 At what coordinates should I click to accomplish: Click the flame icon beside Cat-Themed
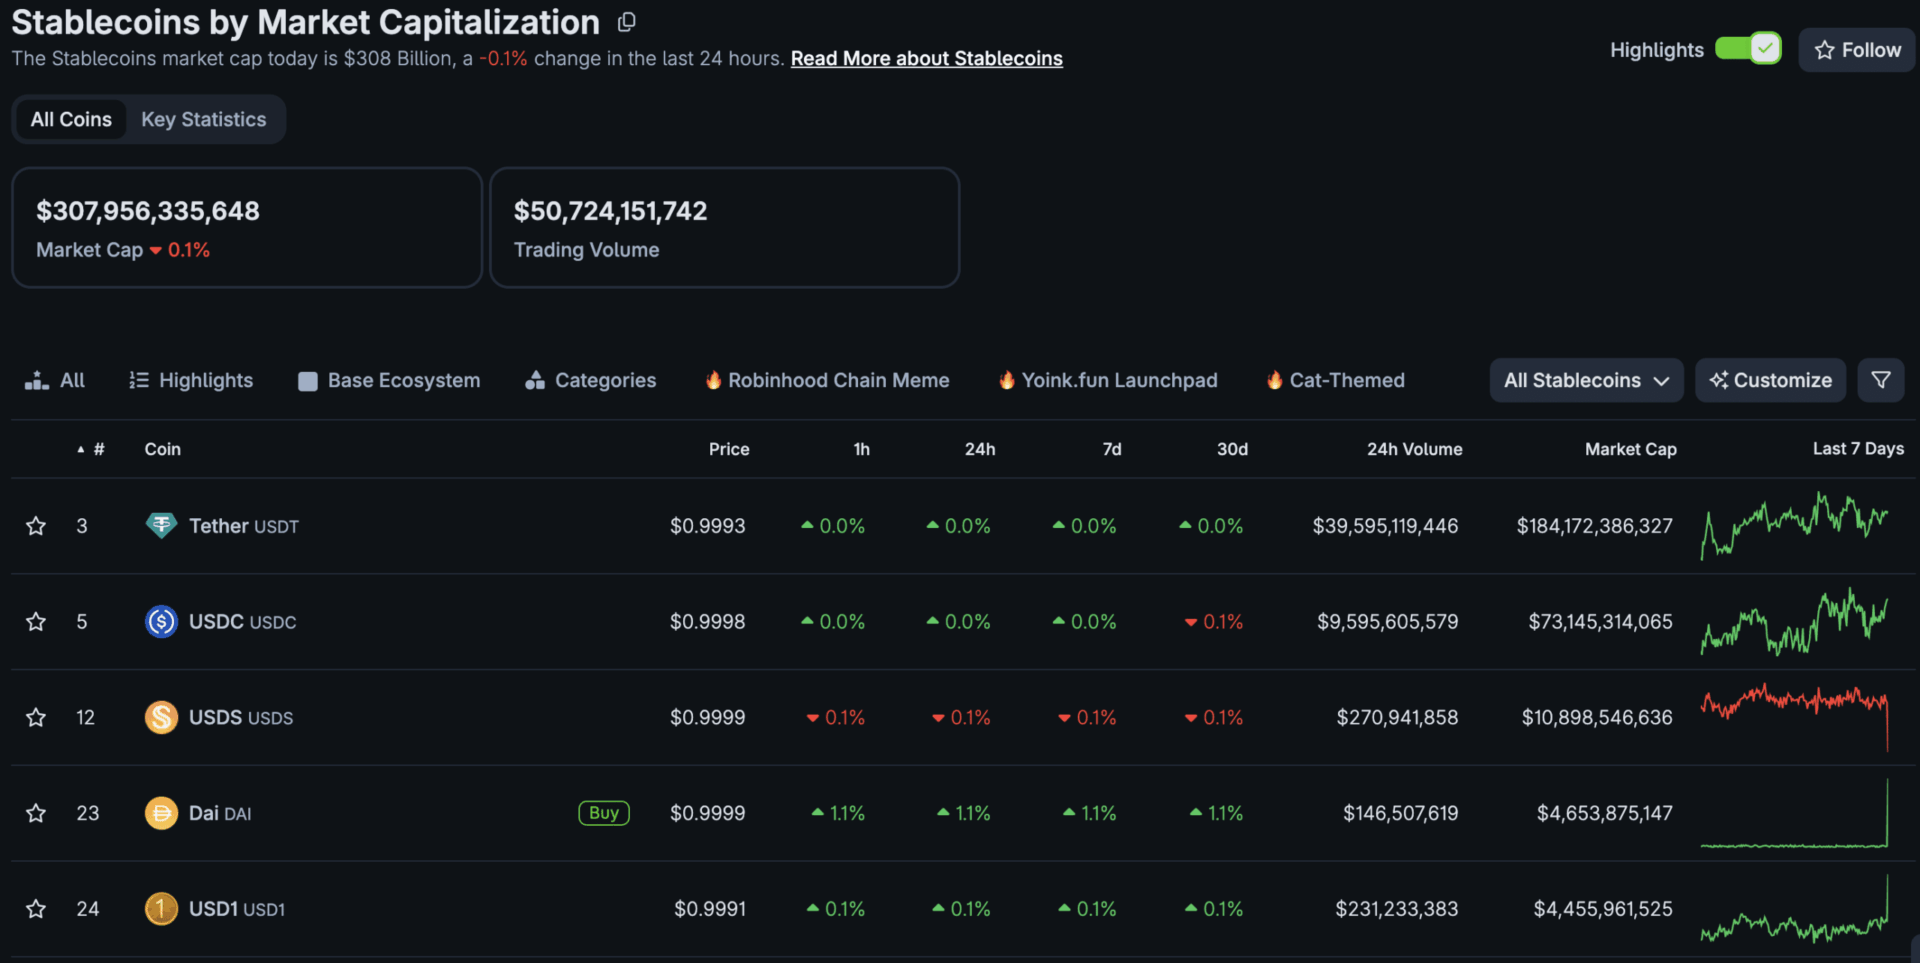click(x=1274, y=380)
